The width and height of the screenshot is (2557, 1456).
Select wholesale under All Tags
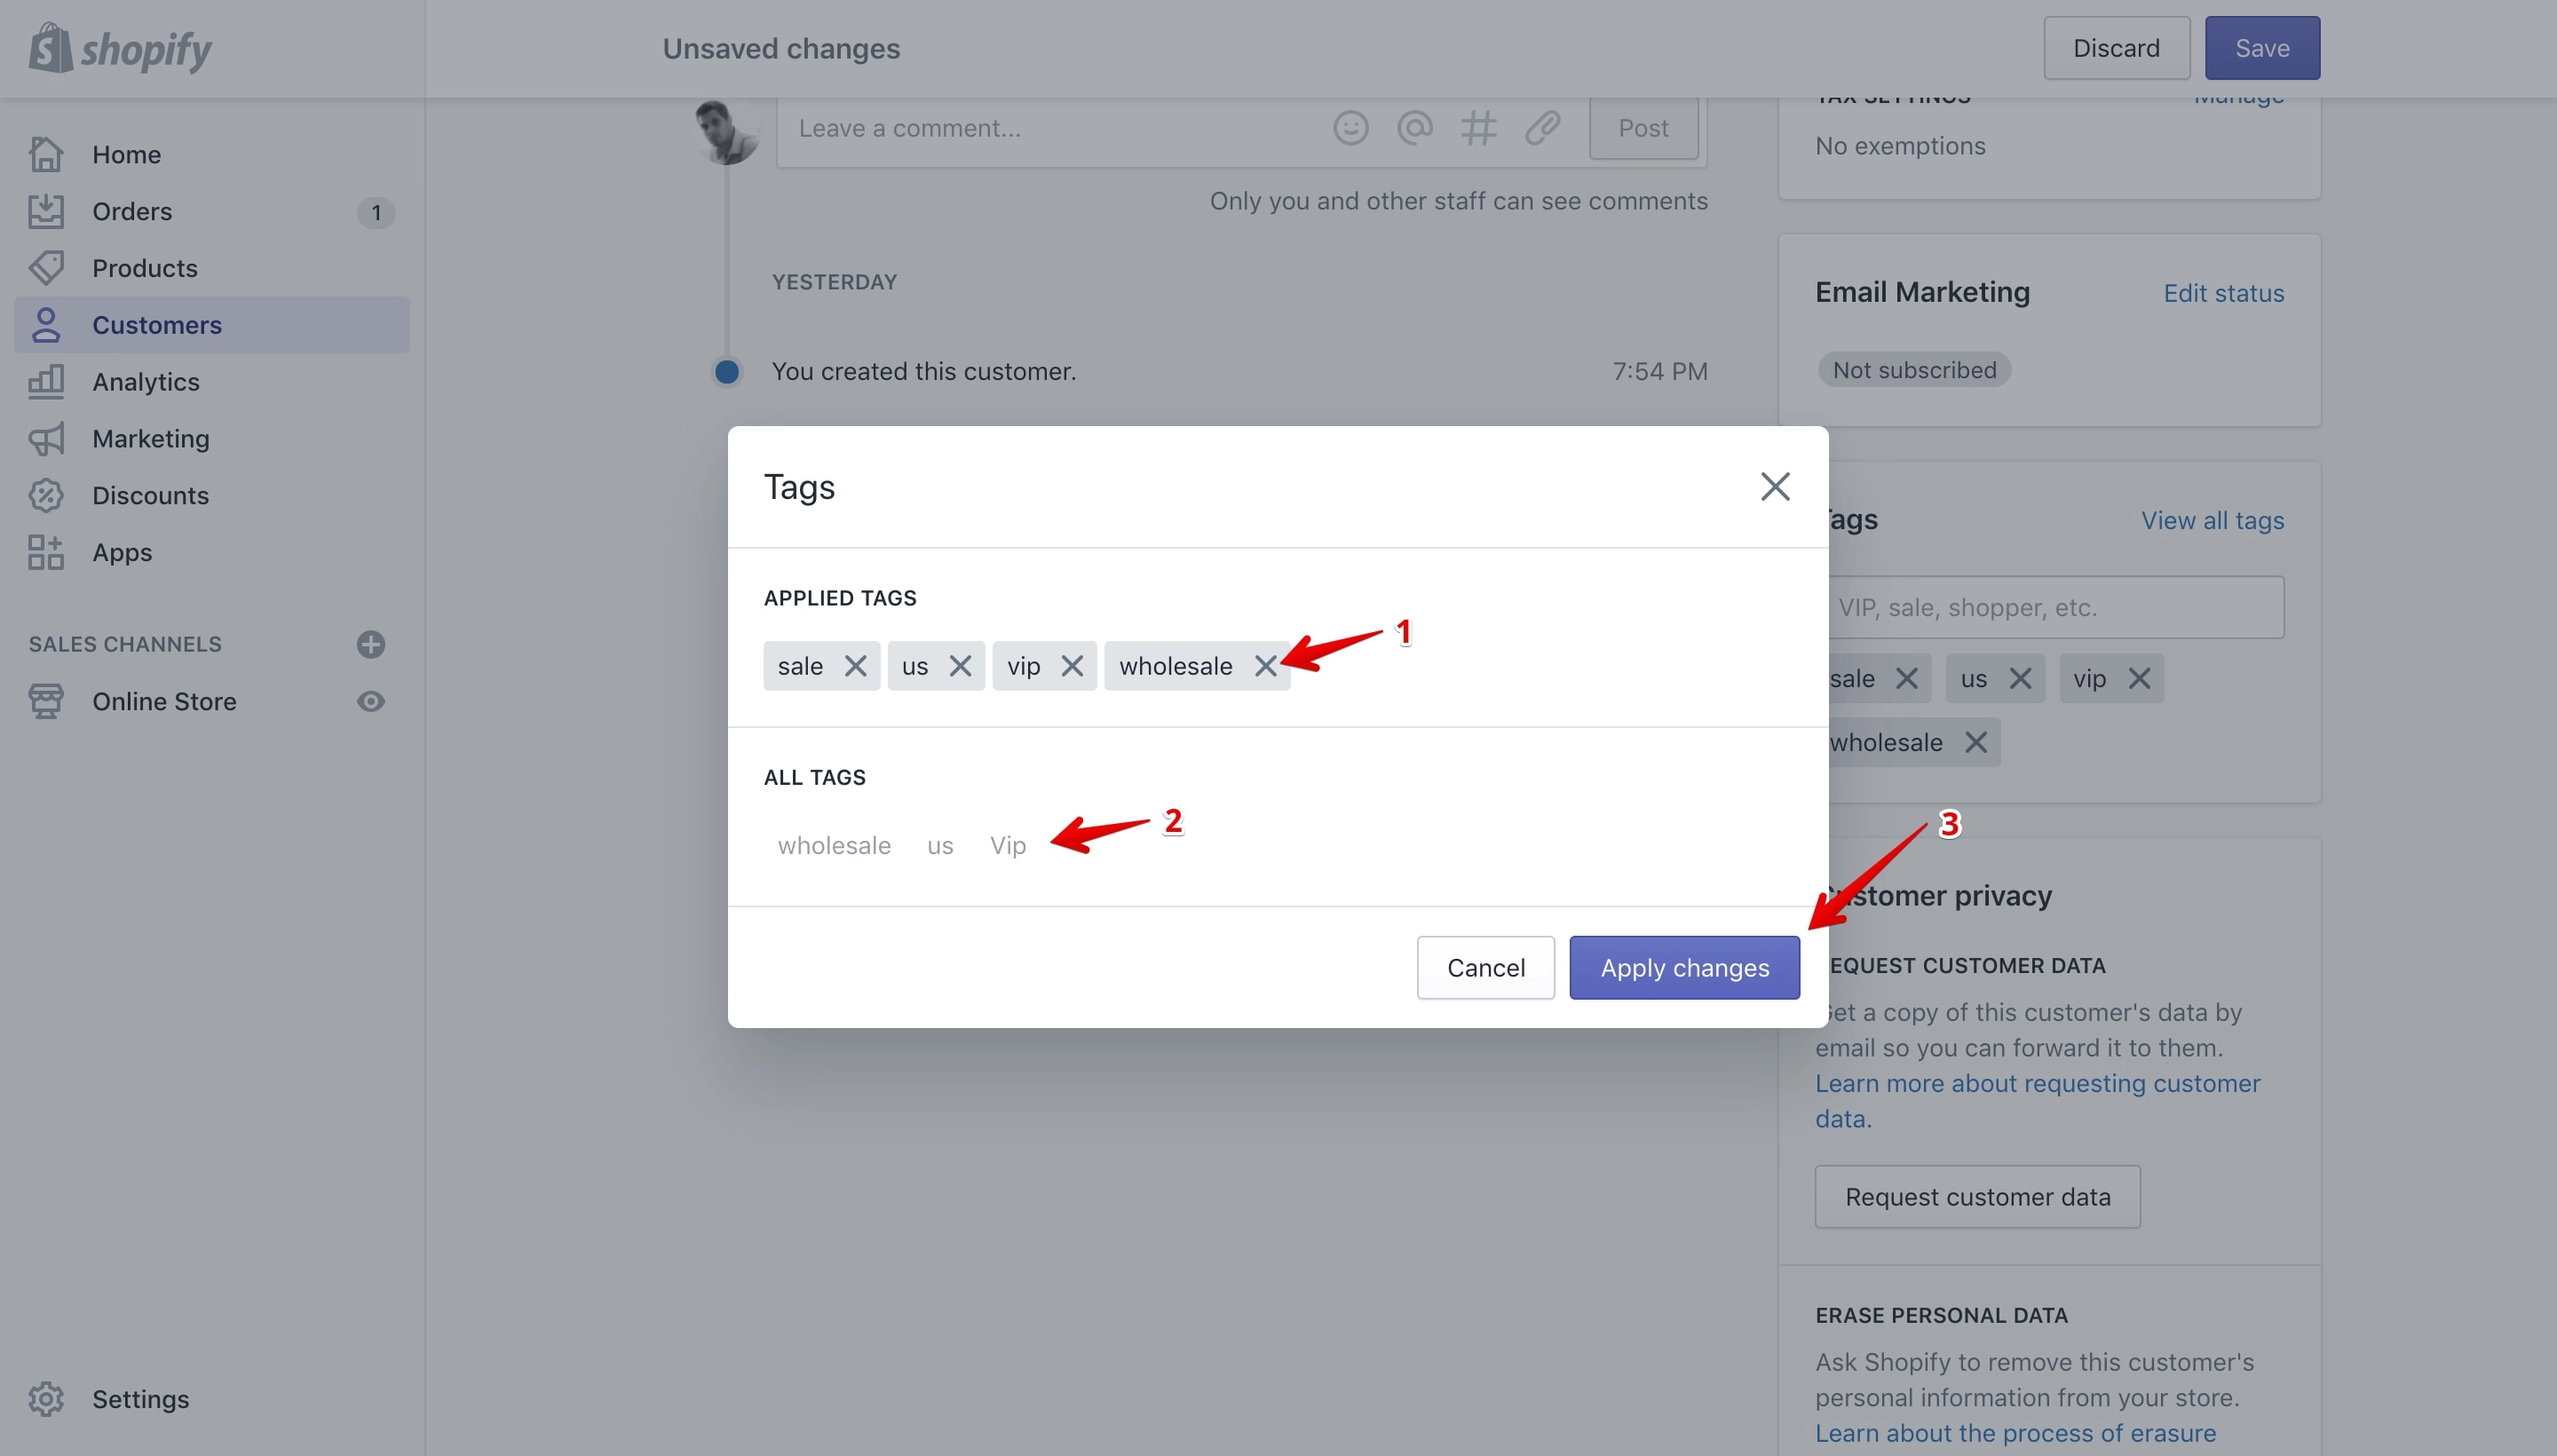[834, 845]
